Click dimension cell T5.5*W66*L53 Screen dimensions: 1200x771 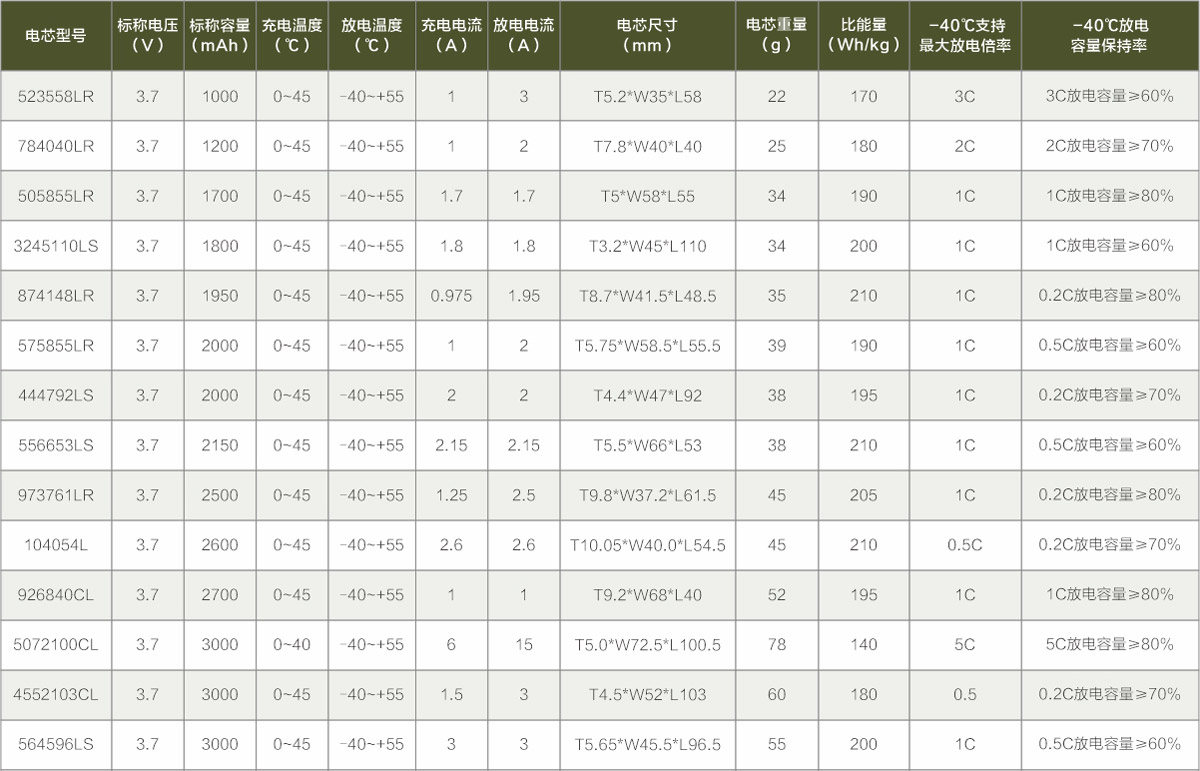point(648,445)
